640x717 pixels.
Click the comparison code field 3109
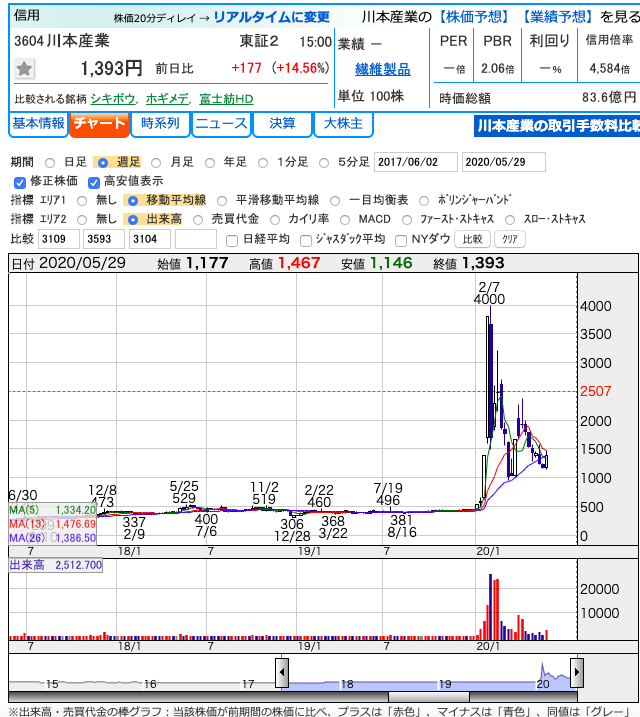click(x=59, y=239)
